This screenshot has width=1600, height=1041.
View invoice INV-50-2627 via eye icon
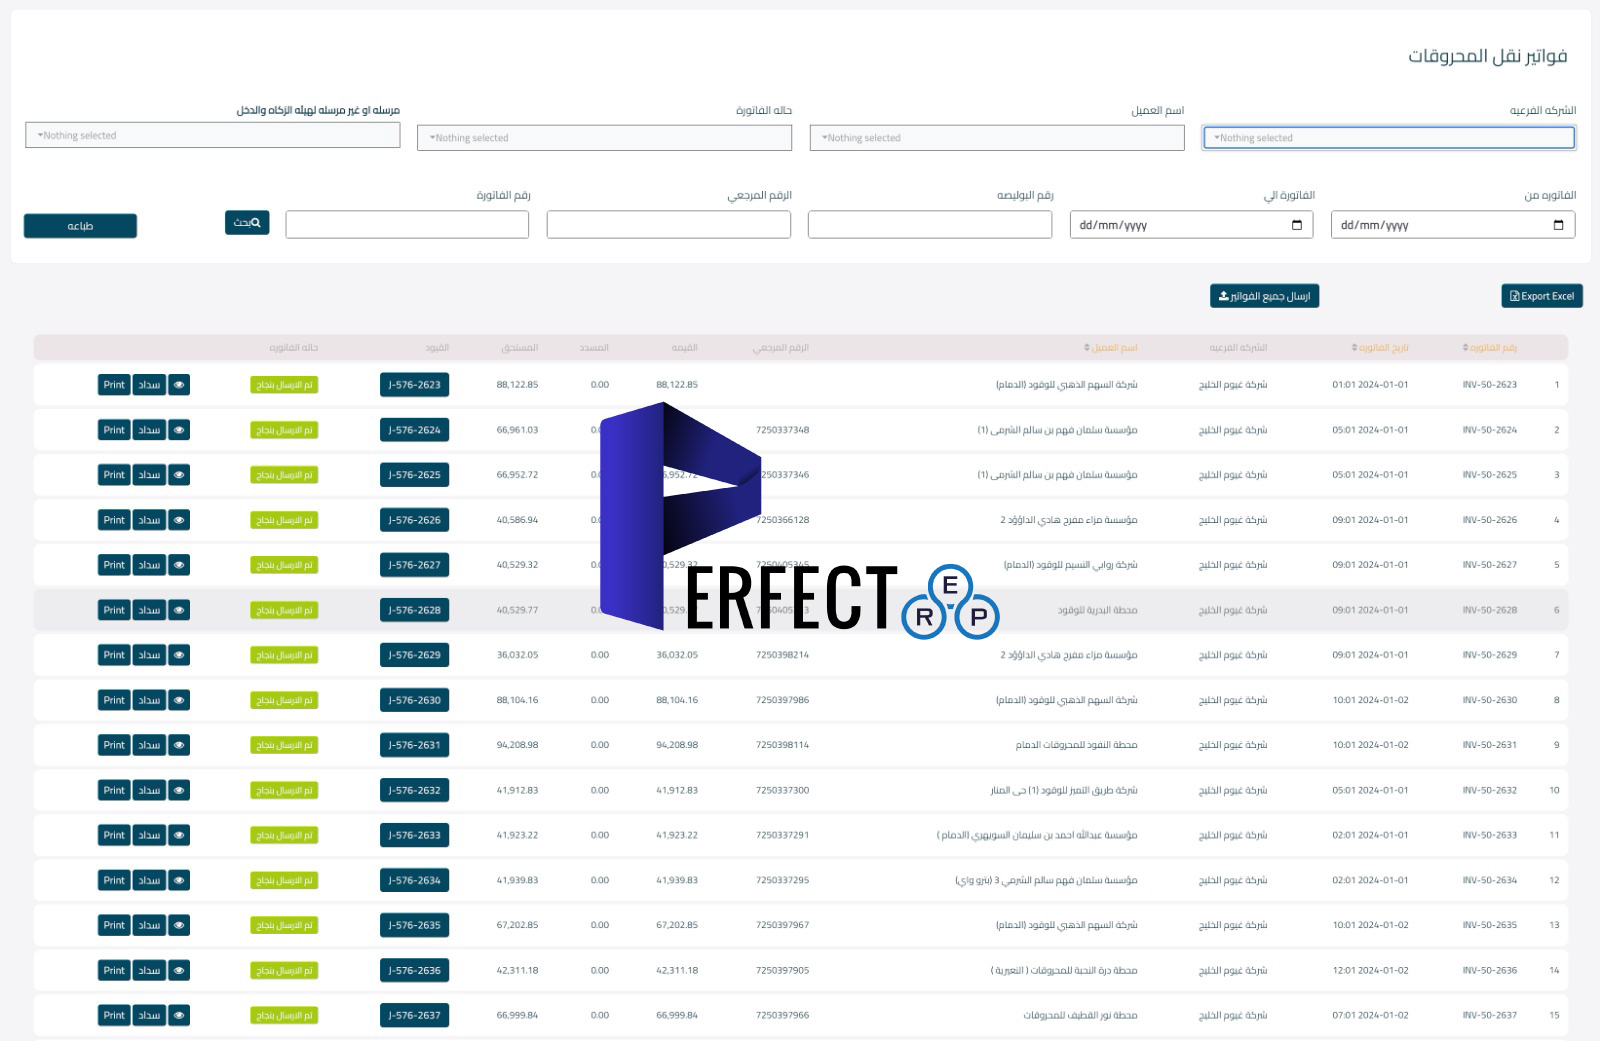point(179,565)
